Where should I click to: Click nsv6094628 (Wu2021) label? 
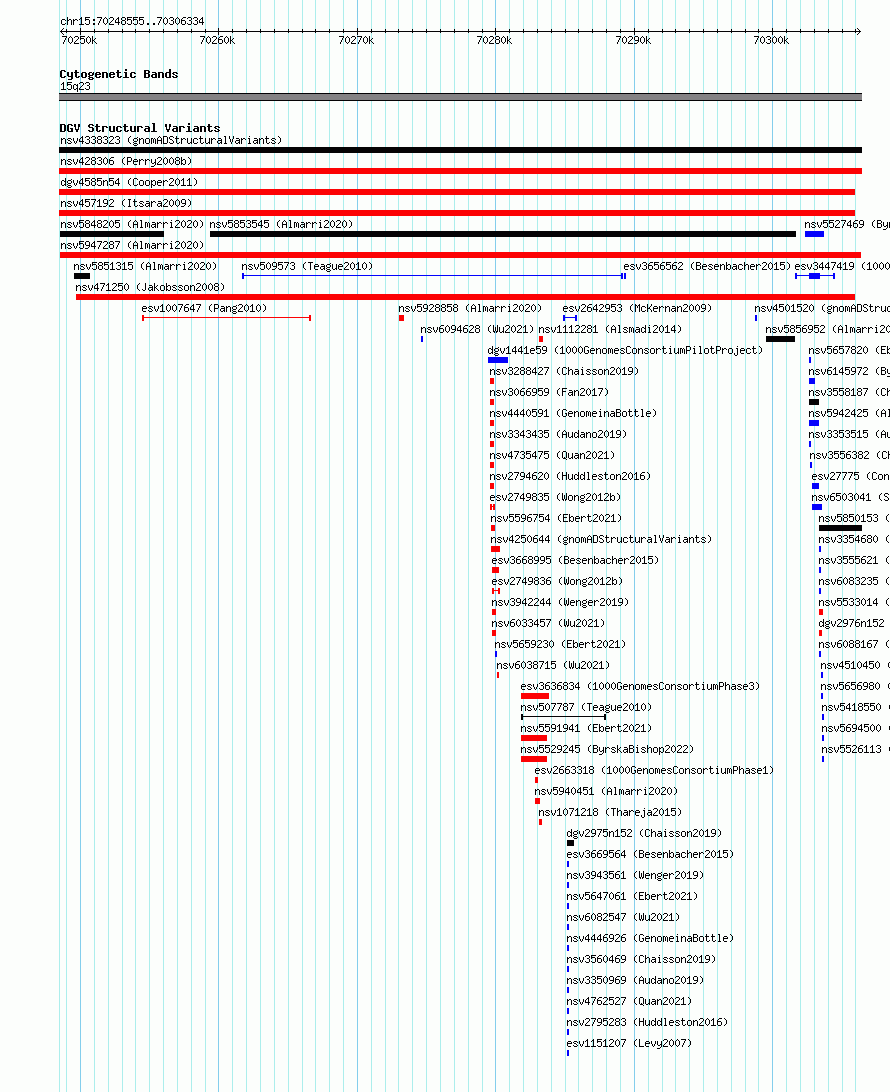pyautogui.click(x=477, y=328)
